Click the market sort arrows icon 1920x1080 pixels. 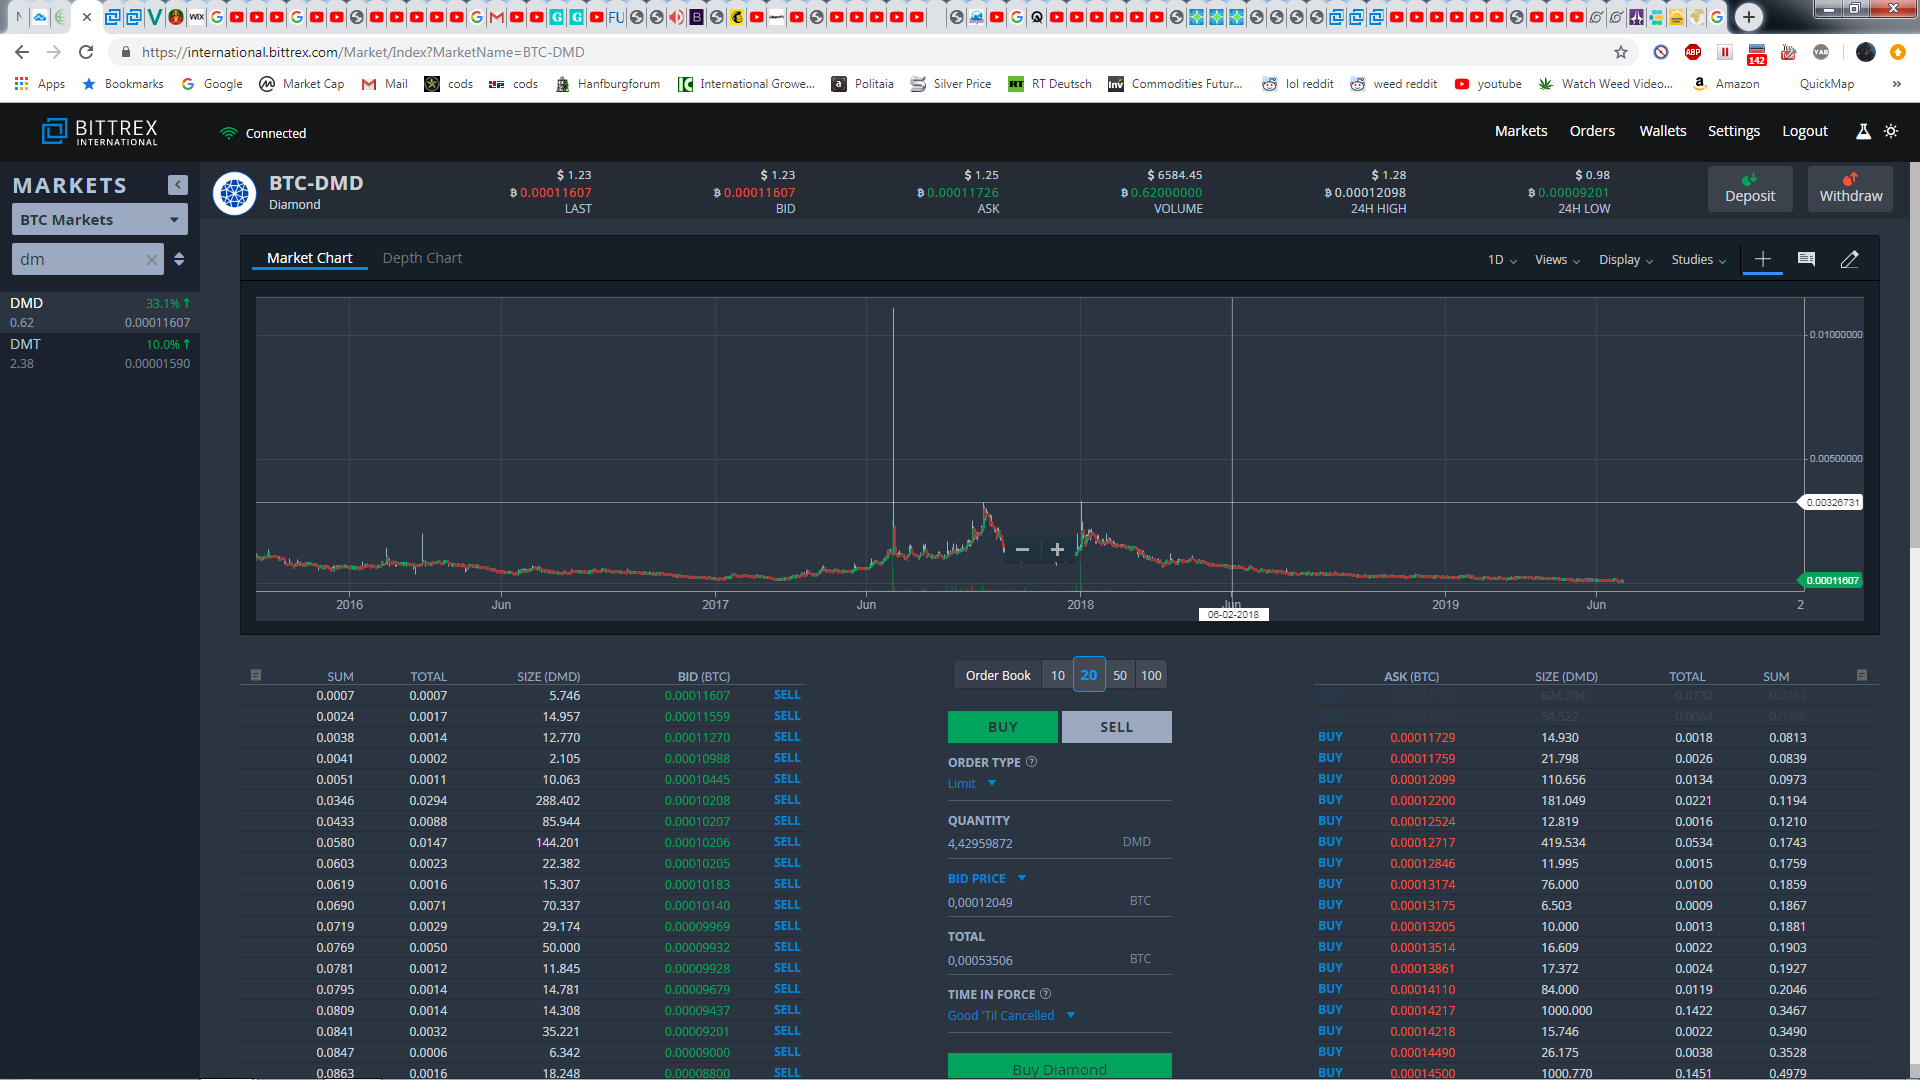179,259
